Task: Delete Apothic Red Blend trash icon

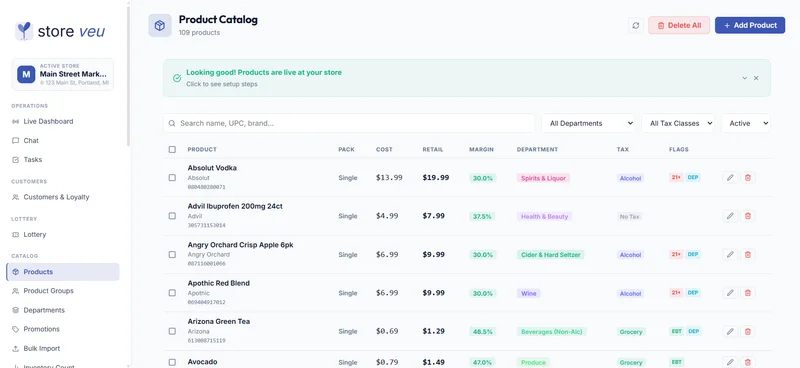Action: 747,293
